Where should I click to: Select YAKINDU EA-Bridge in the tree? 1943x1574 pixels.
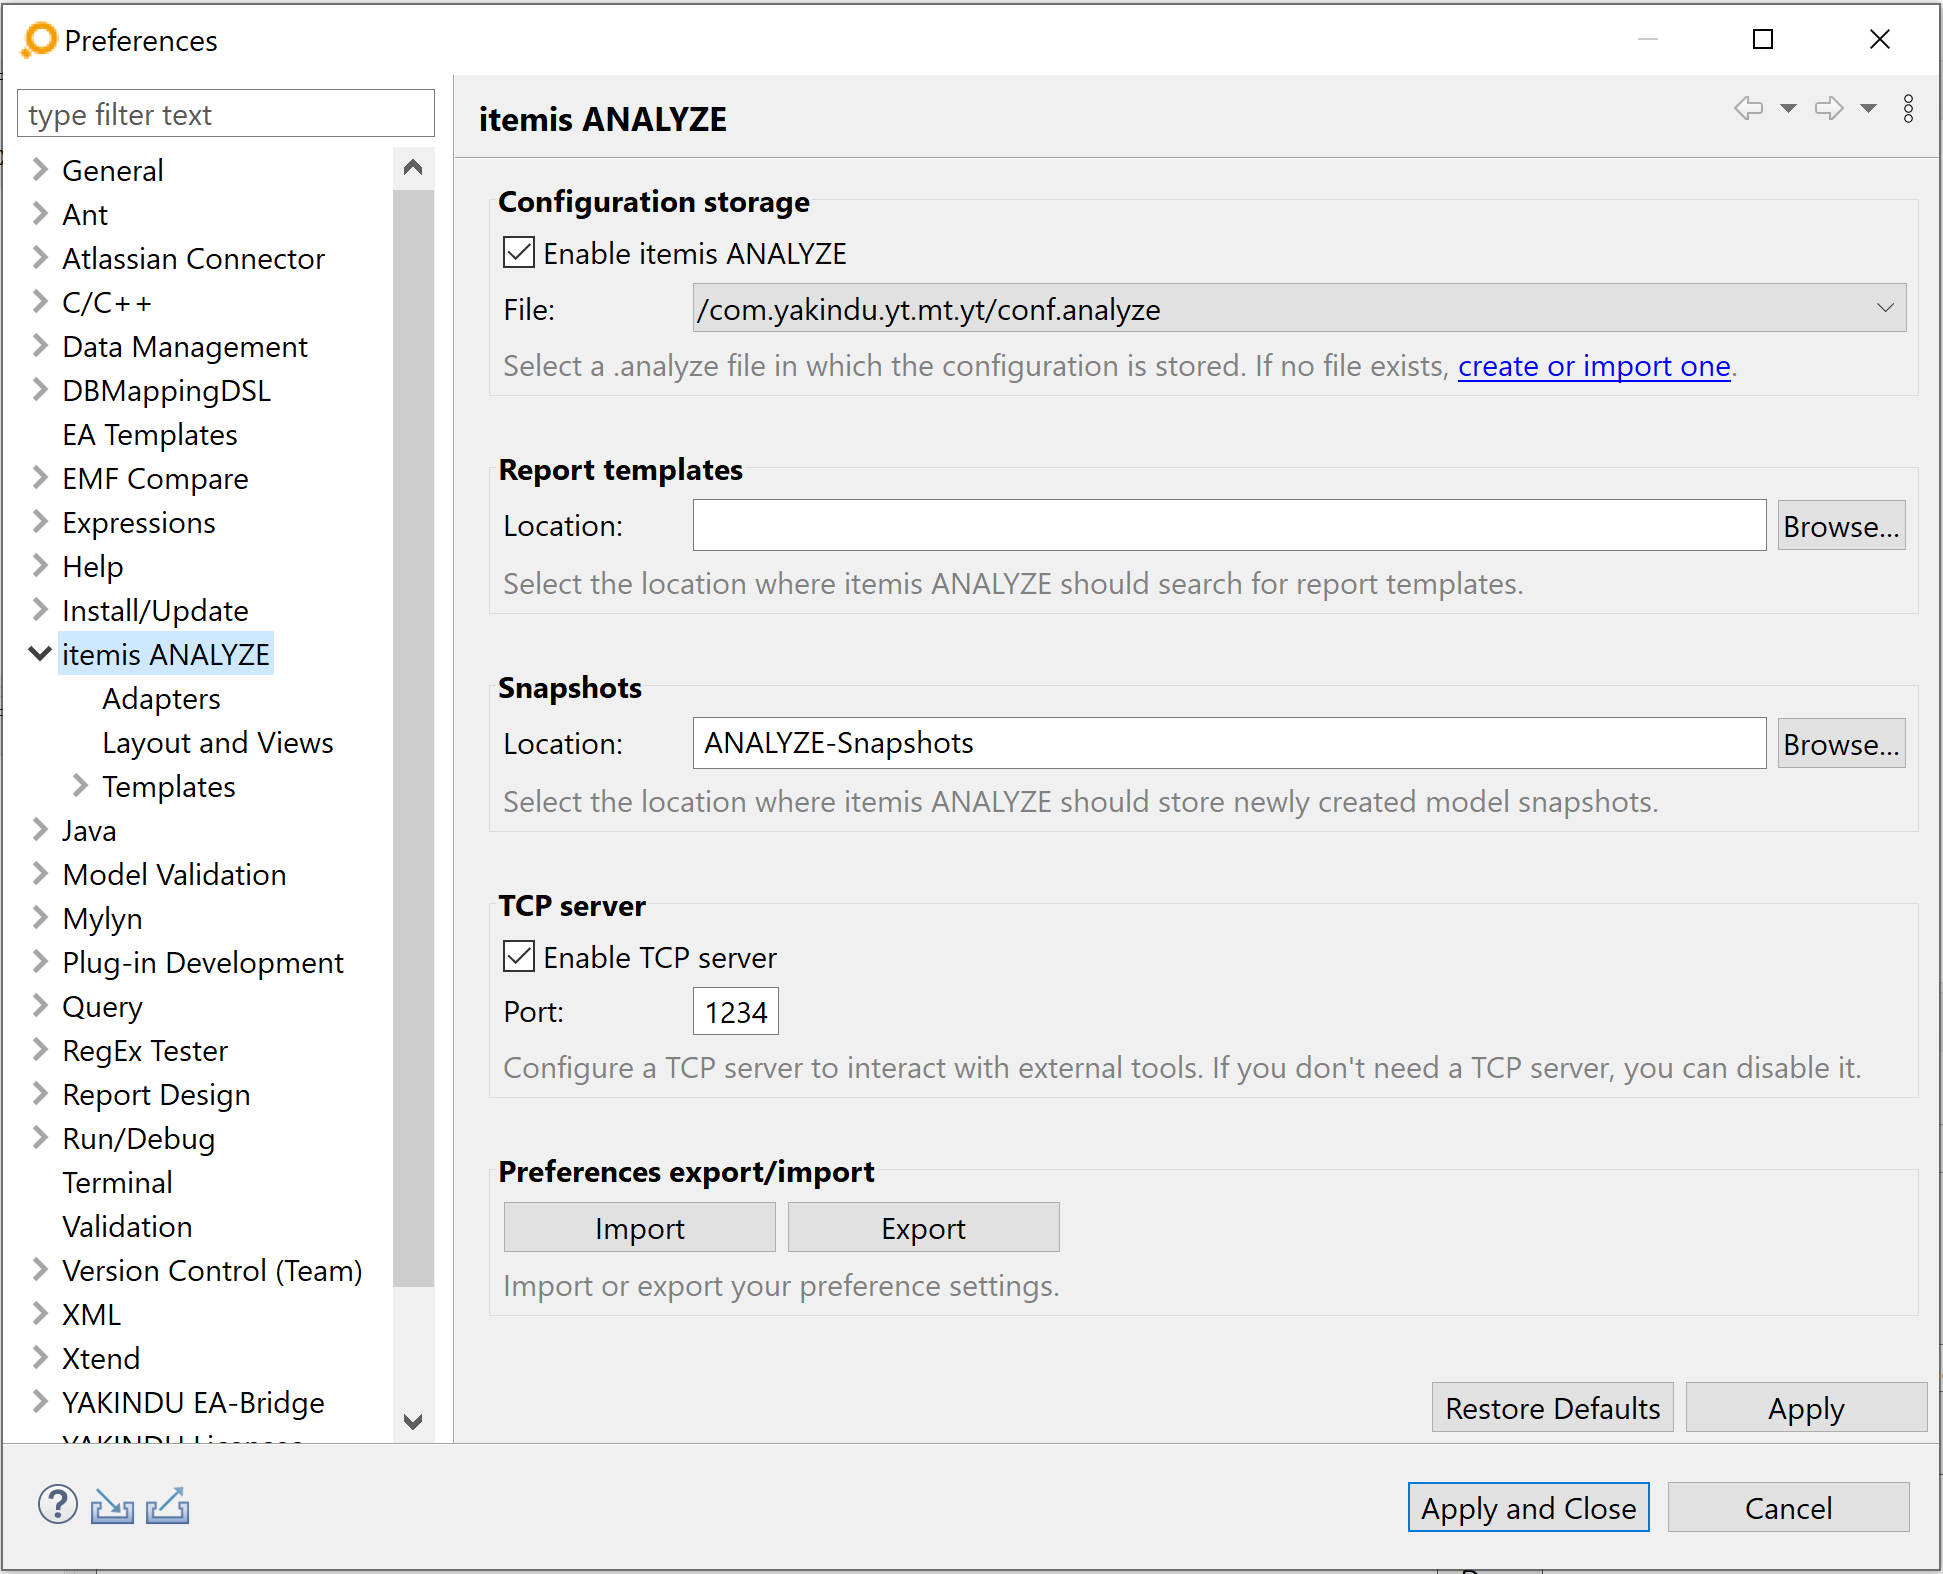(193, 1402)
